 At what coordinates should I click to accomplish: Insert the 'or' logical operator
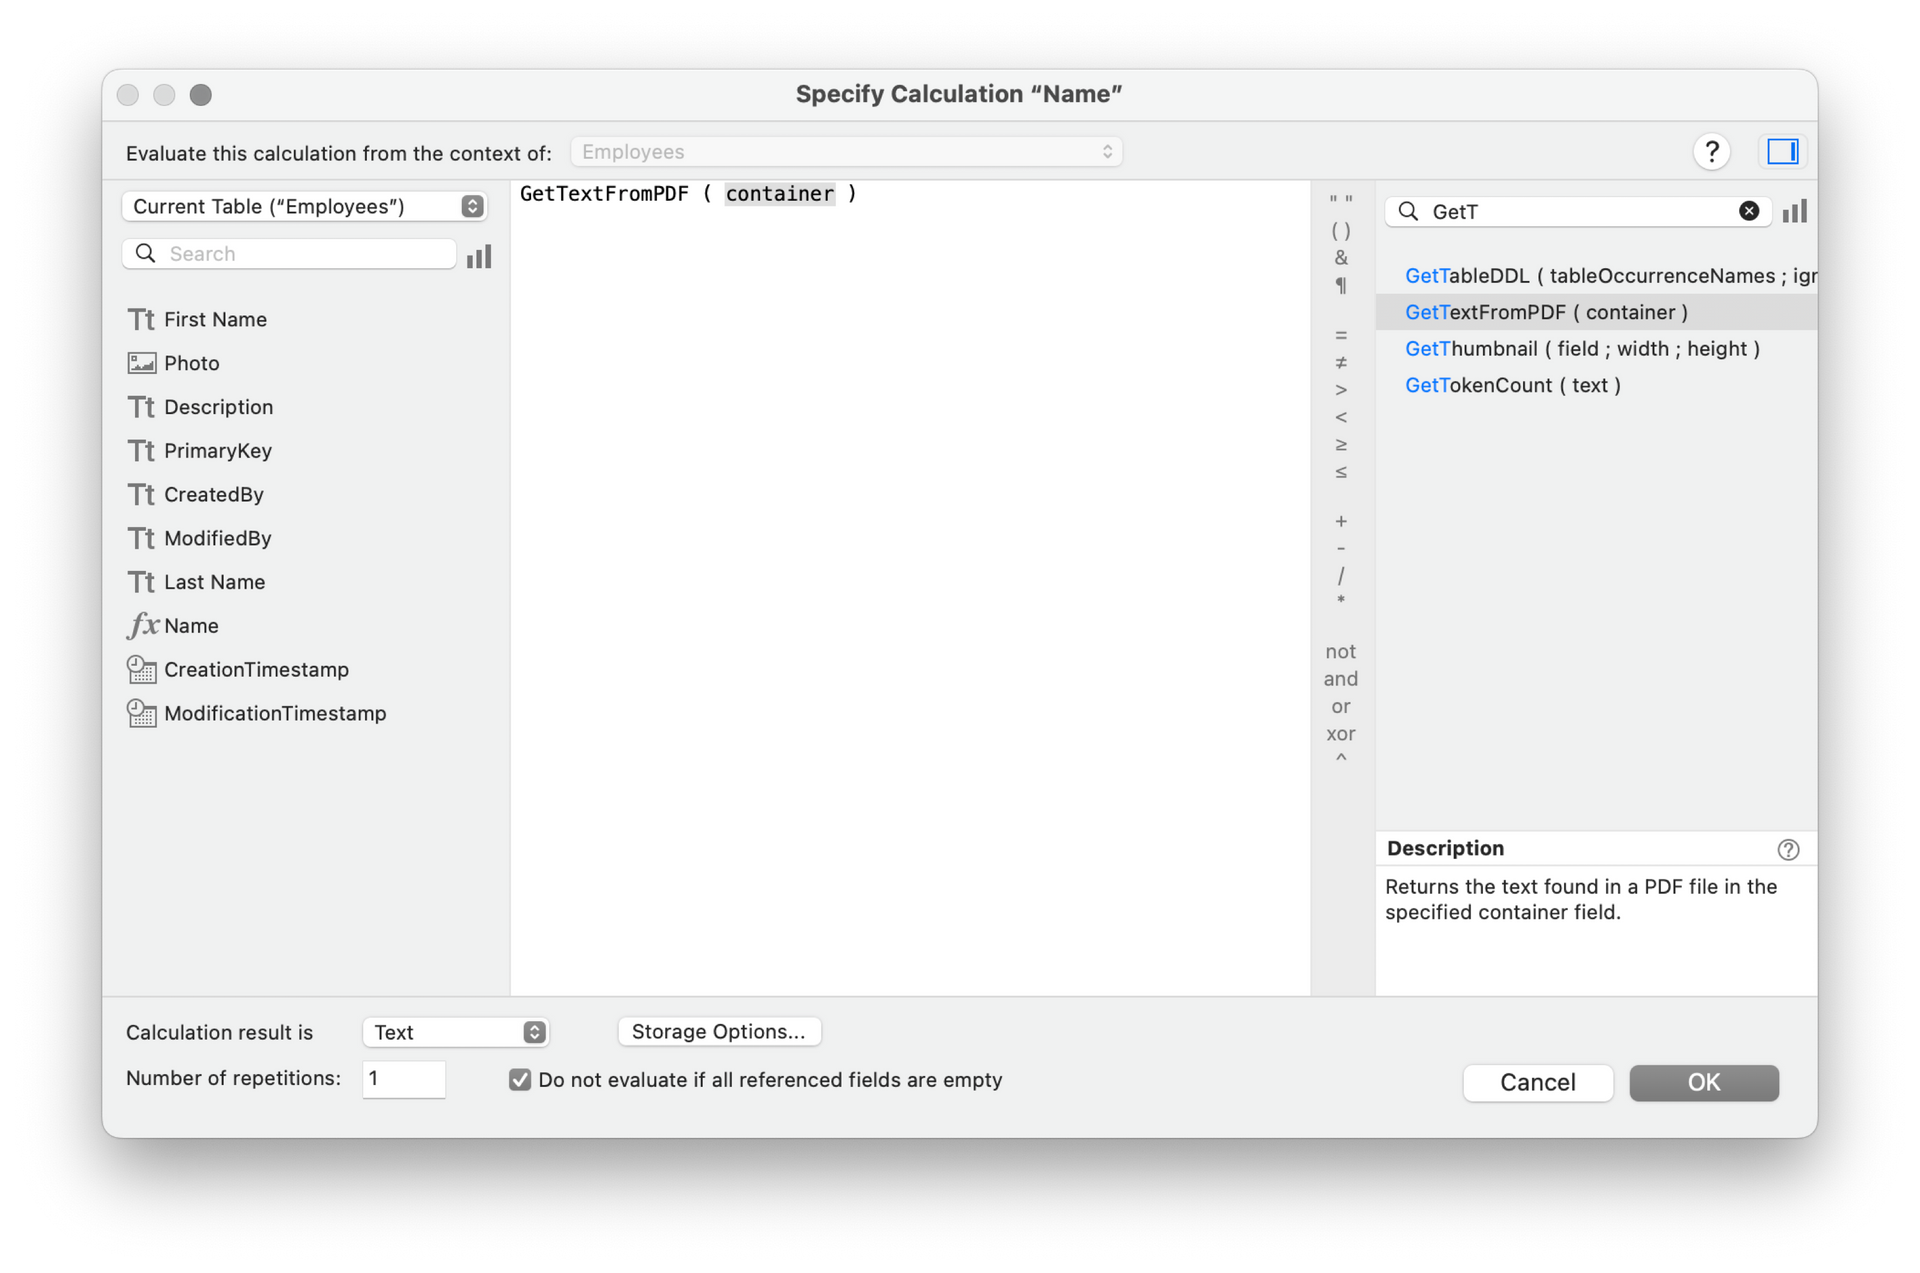[1340, 707]
